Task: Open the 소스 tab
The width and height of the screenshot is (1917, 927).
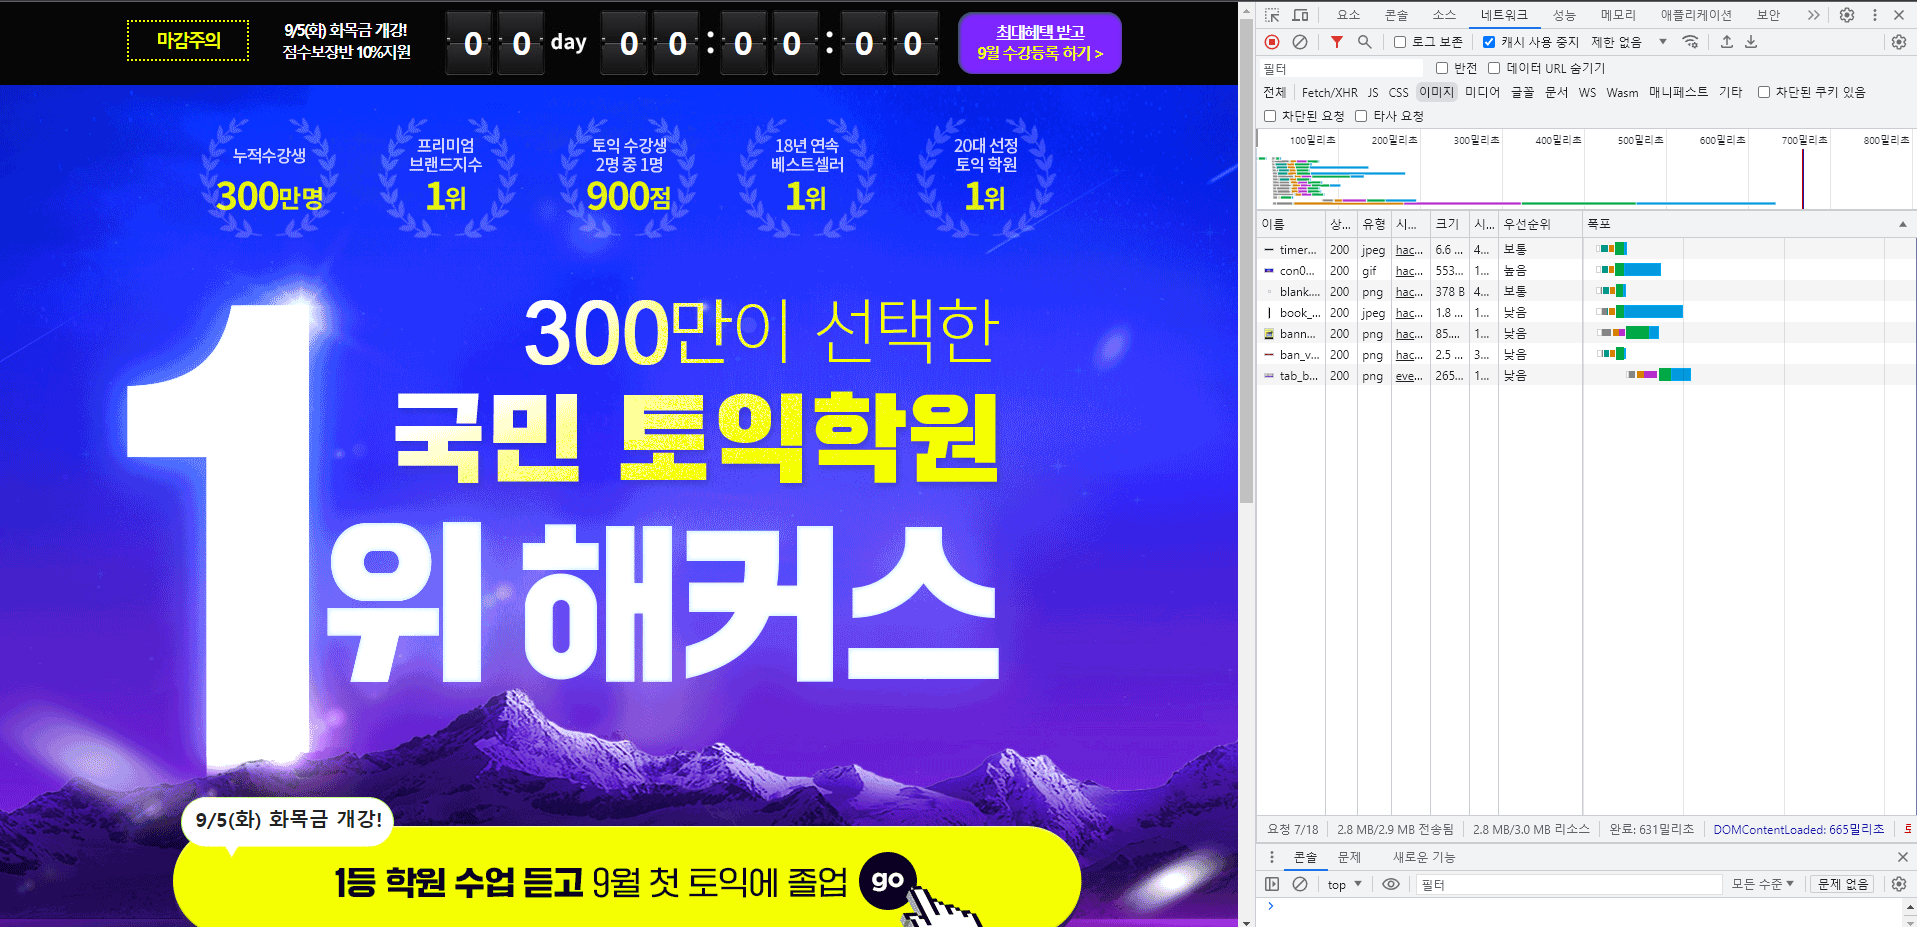Action: click(1444, 15)
